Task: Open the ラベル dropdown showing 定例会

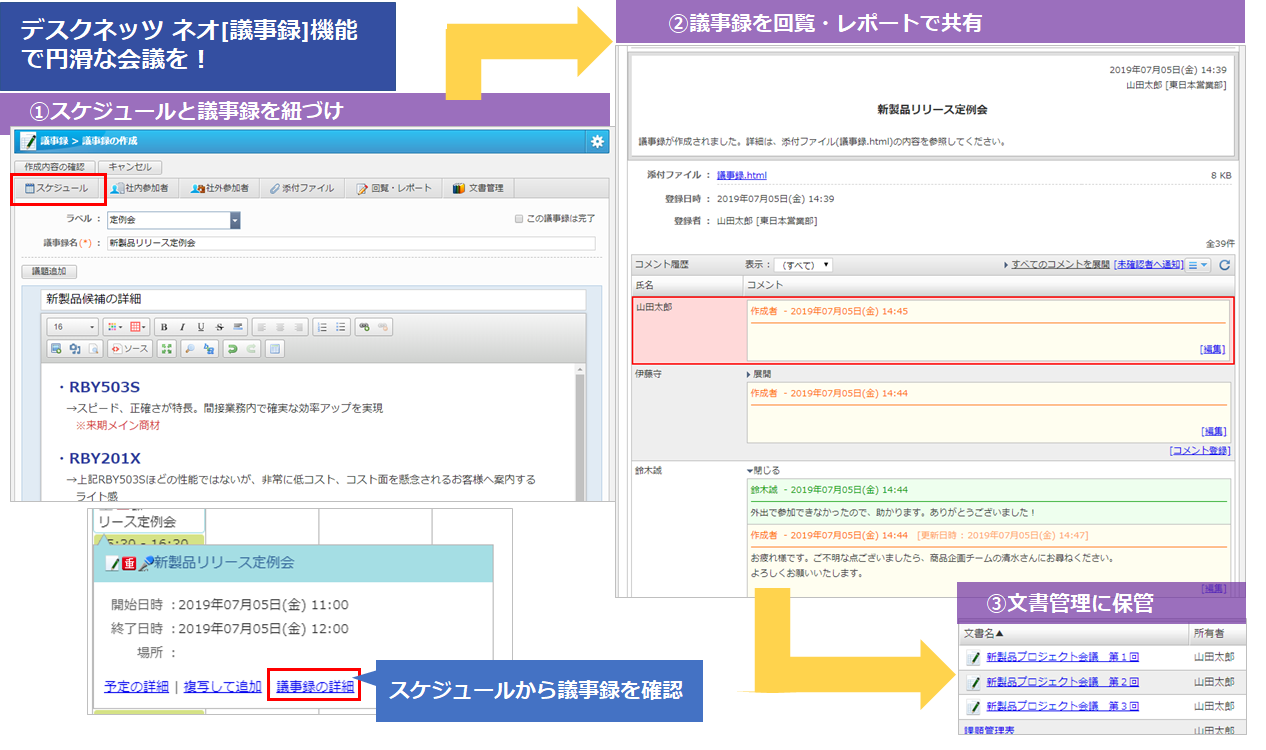Action: [x=174, y=220]
